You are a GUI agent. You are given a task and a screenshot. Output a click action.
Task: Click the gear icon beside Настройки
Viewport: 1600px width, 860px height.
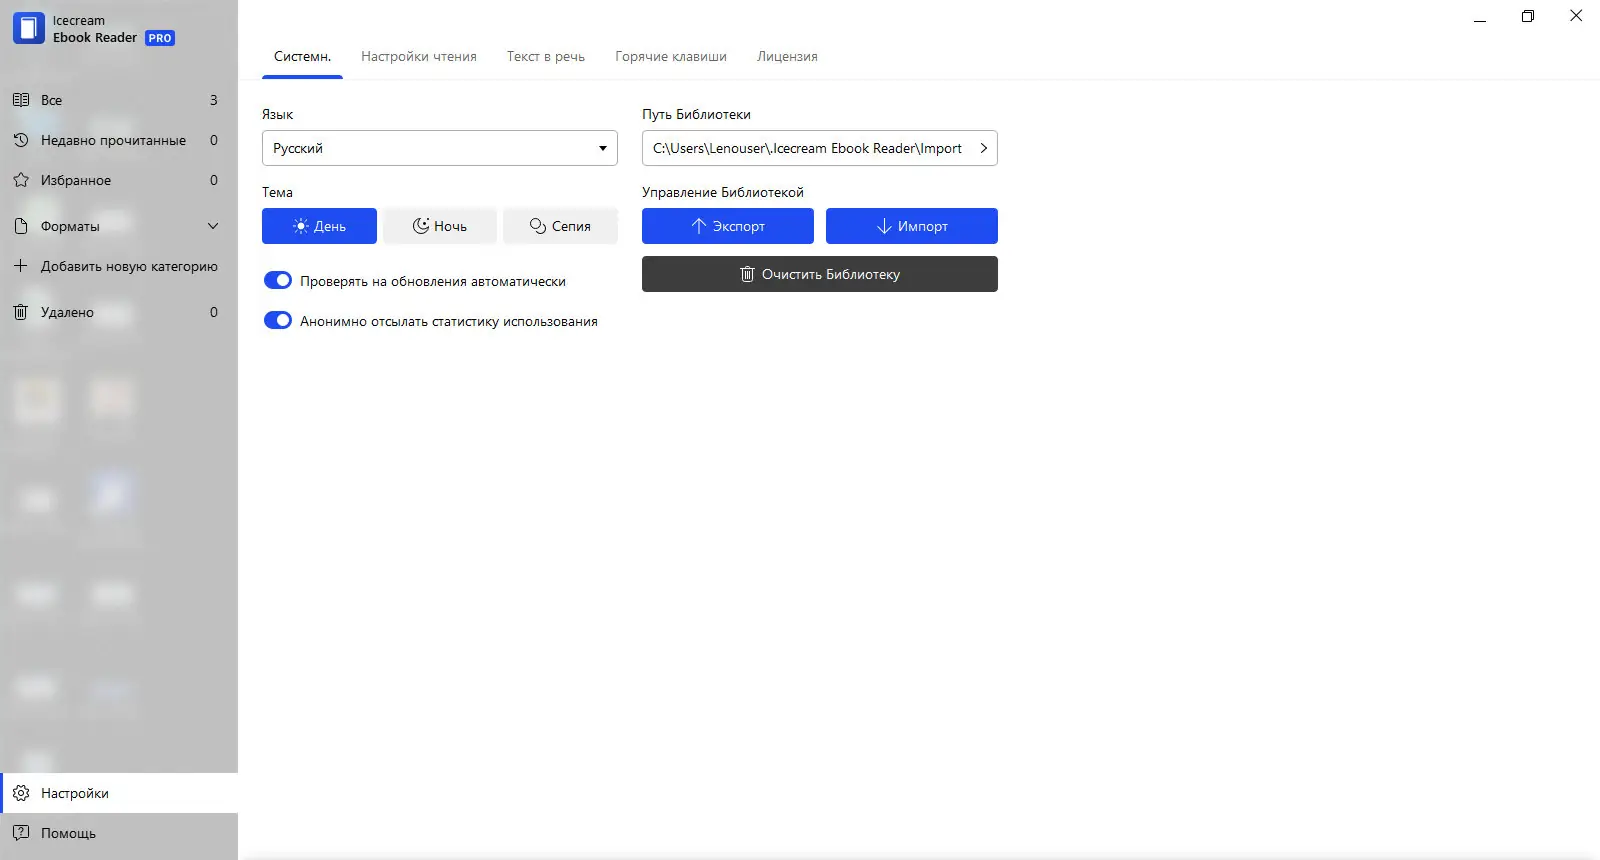tap(20, 793)
